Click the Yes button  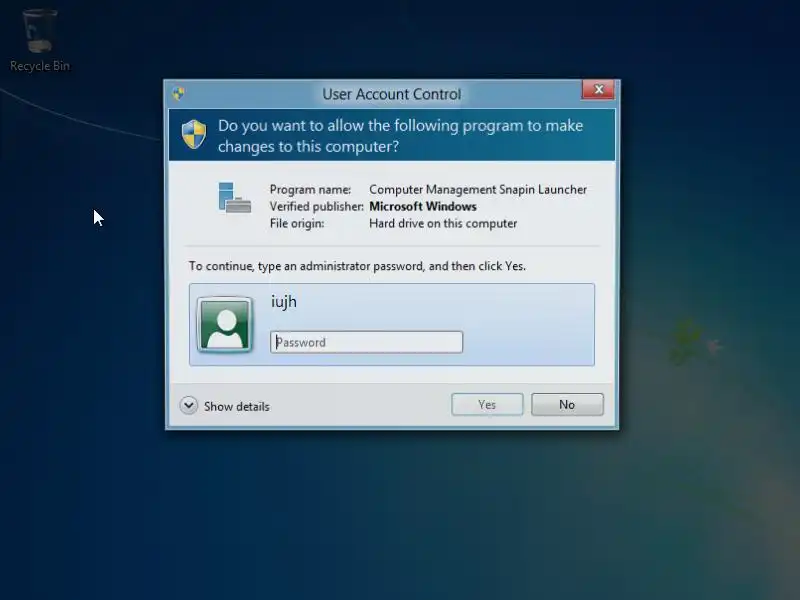[487, 405]
